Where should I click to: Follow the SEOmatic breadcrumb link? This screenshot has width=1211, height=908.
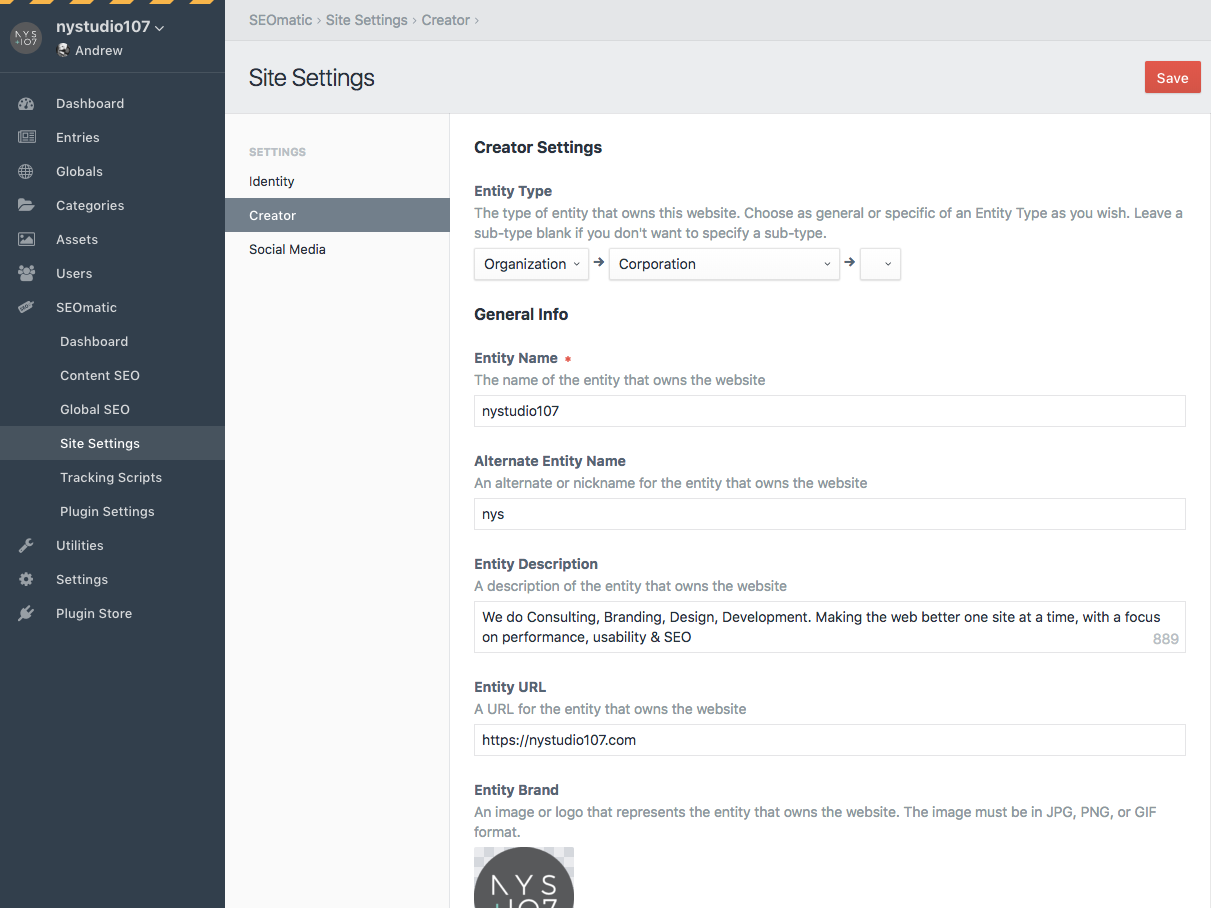[x=281, y=20]
